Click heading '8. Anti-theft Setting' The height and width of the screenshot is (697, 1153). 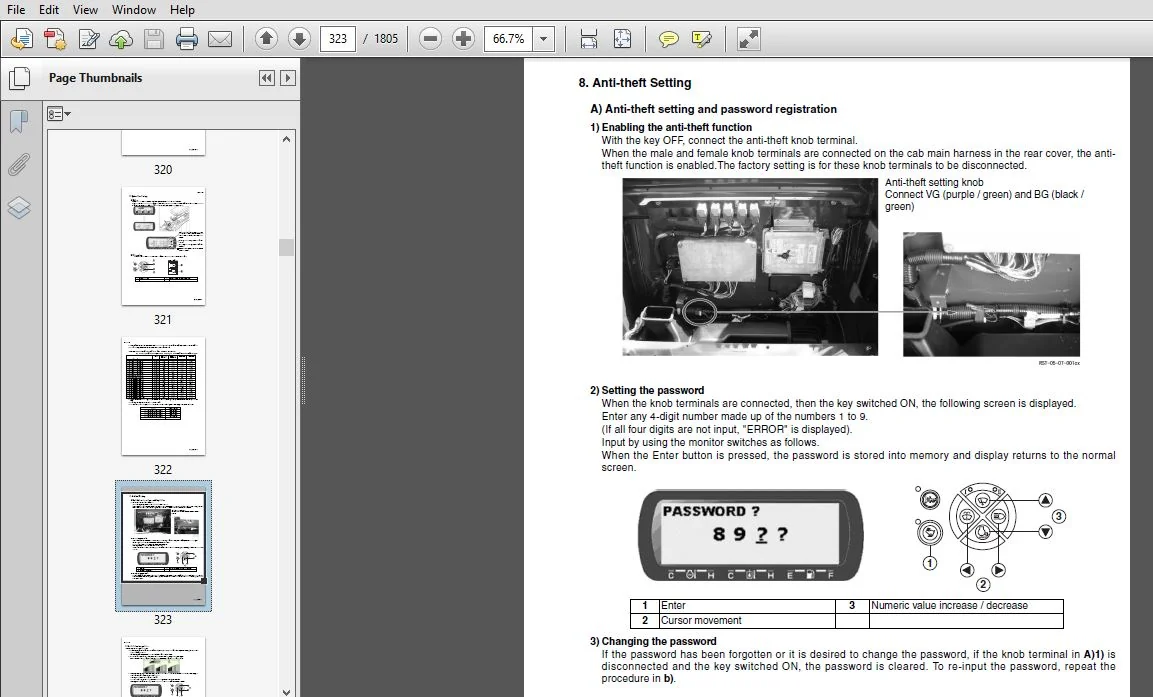(635, 83)
